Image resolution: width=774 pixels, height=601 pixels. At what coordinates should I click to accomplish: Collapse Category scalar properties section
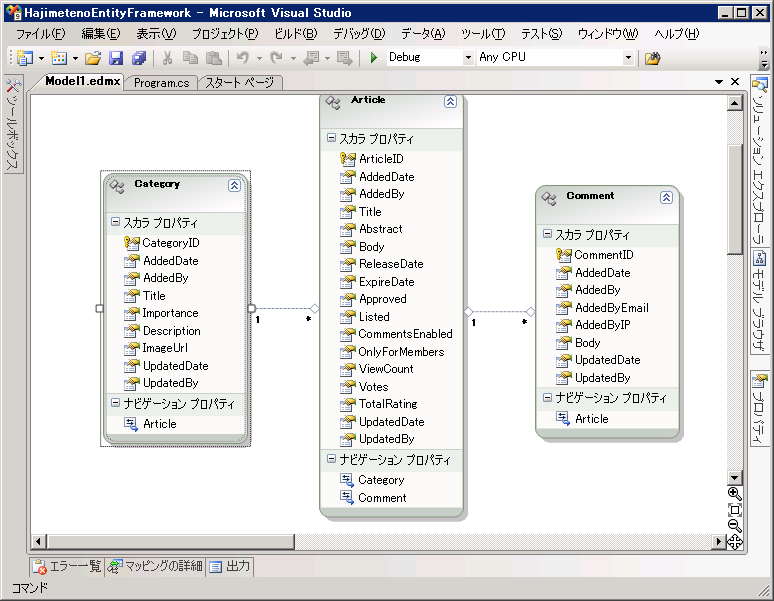pos(115,222)
